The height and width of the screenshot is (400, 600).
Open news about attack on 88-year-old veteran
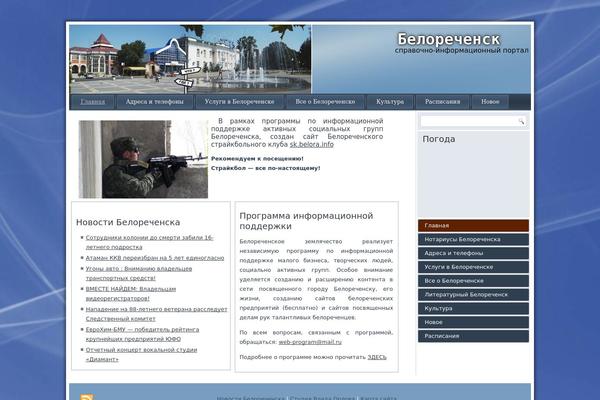pos(157,314)
